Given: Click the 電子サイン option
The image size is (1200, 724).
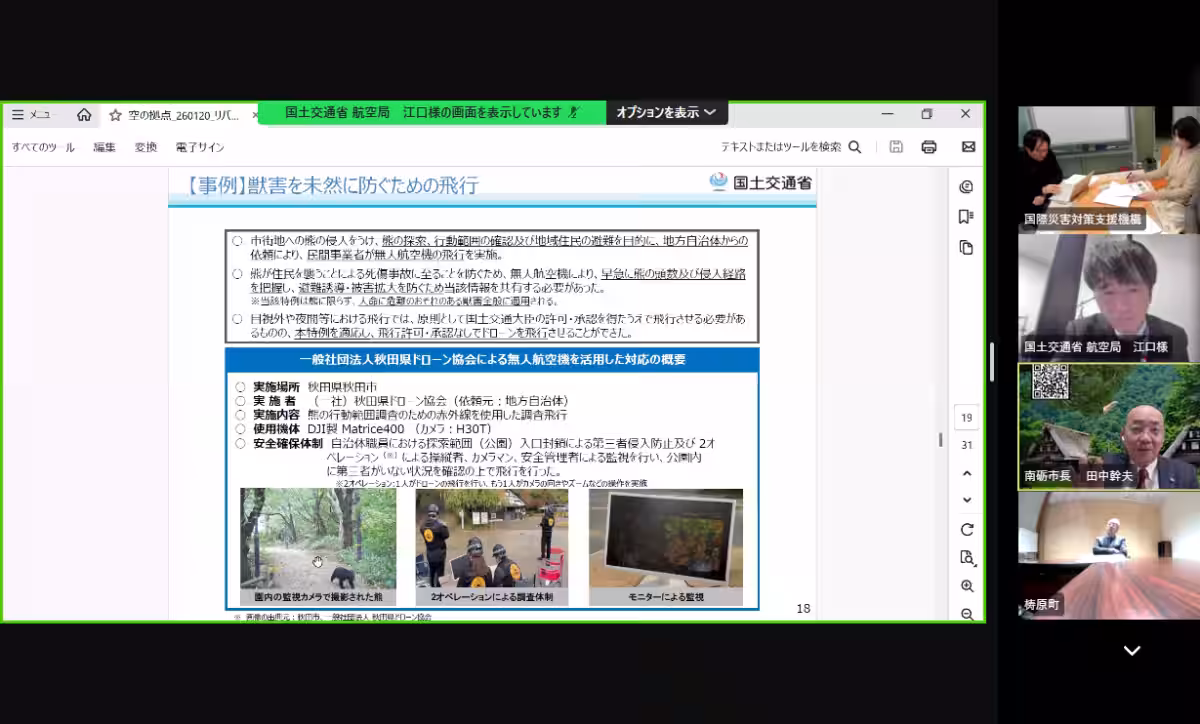Looking at the screenshot, I should (202, 146).
